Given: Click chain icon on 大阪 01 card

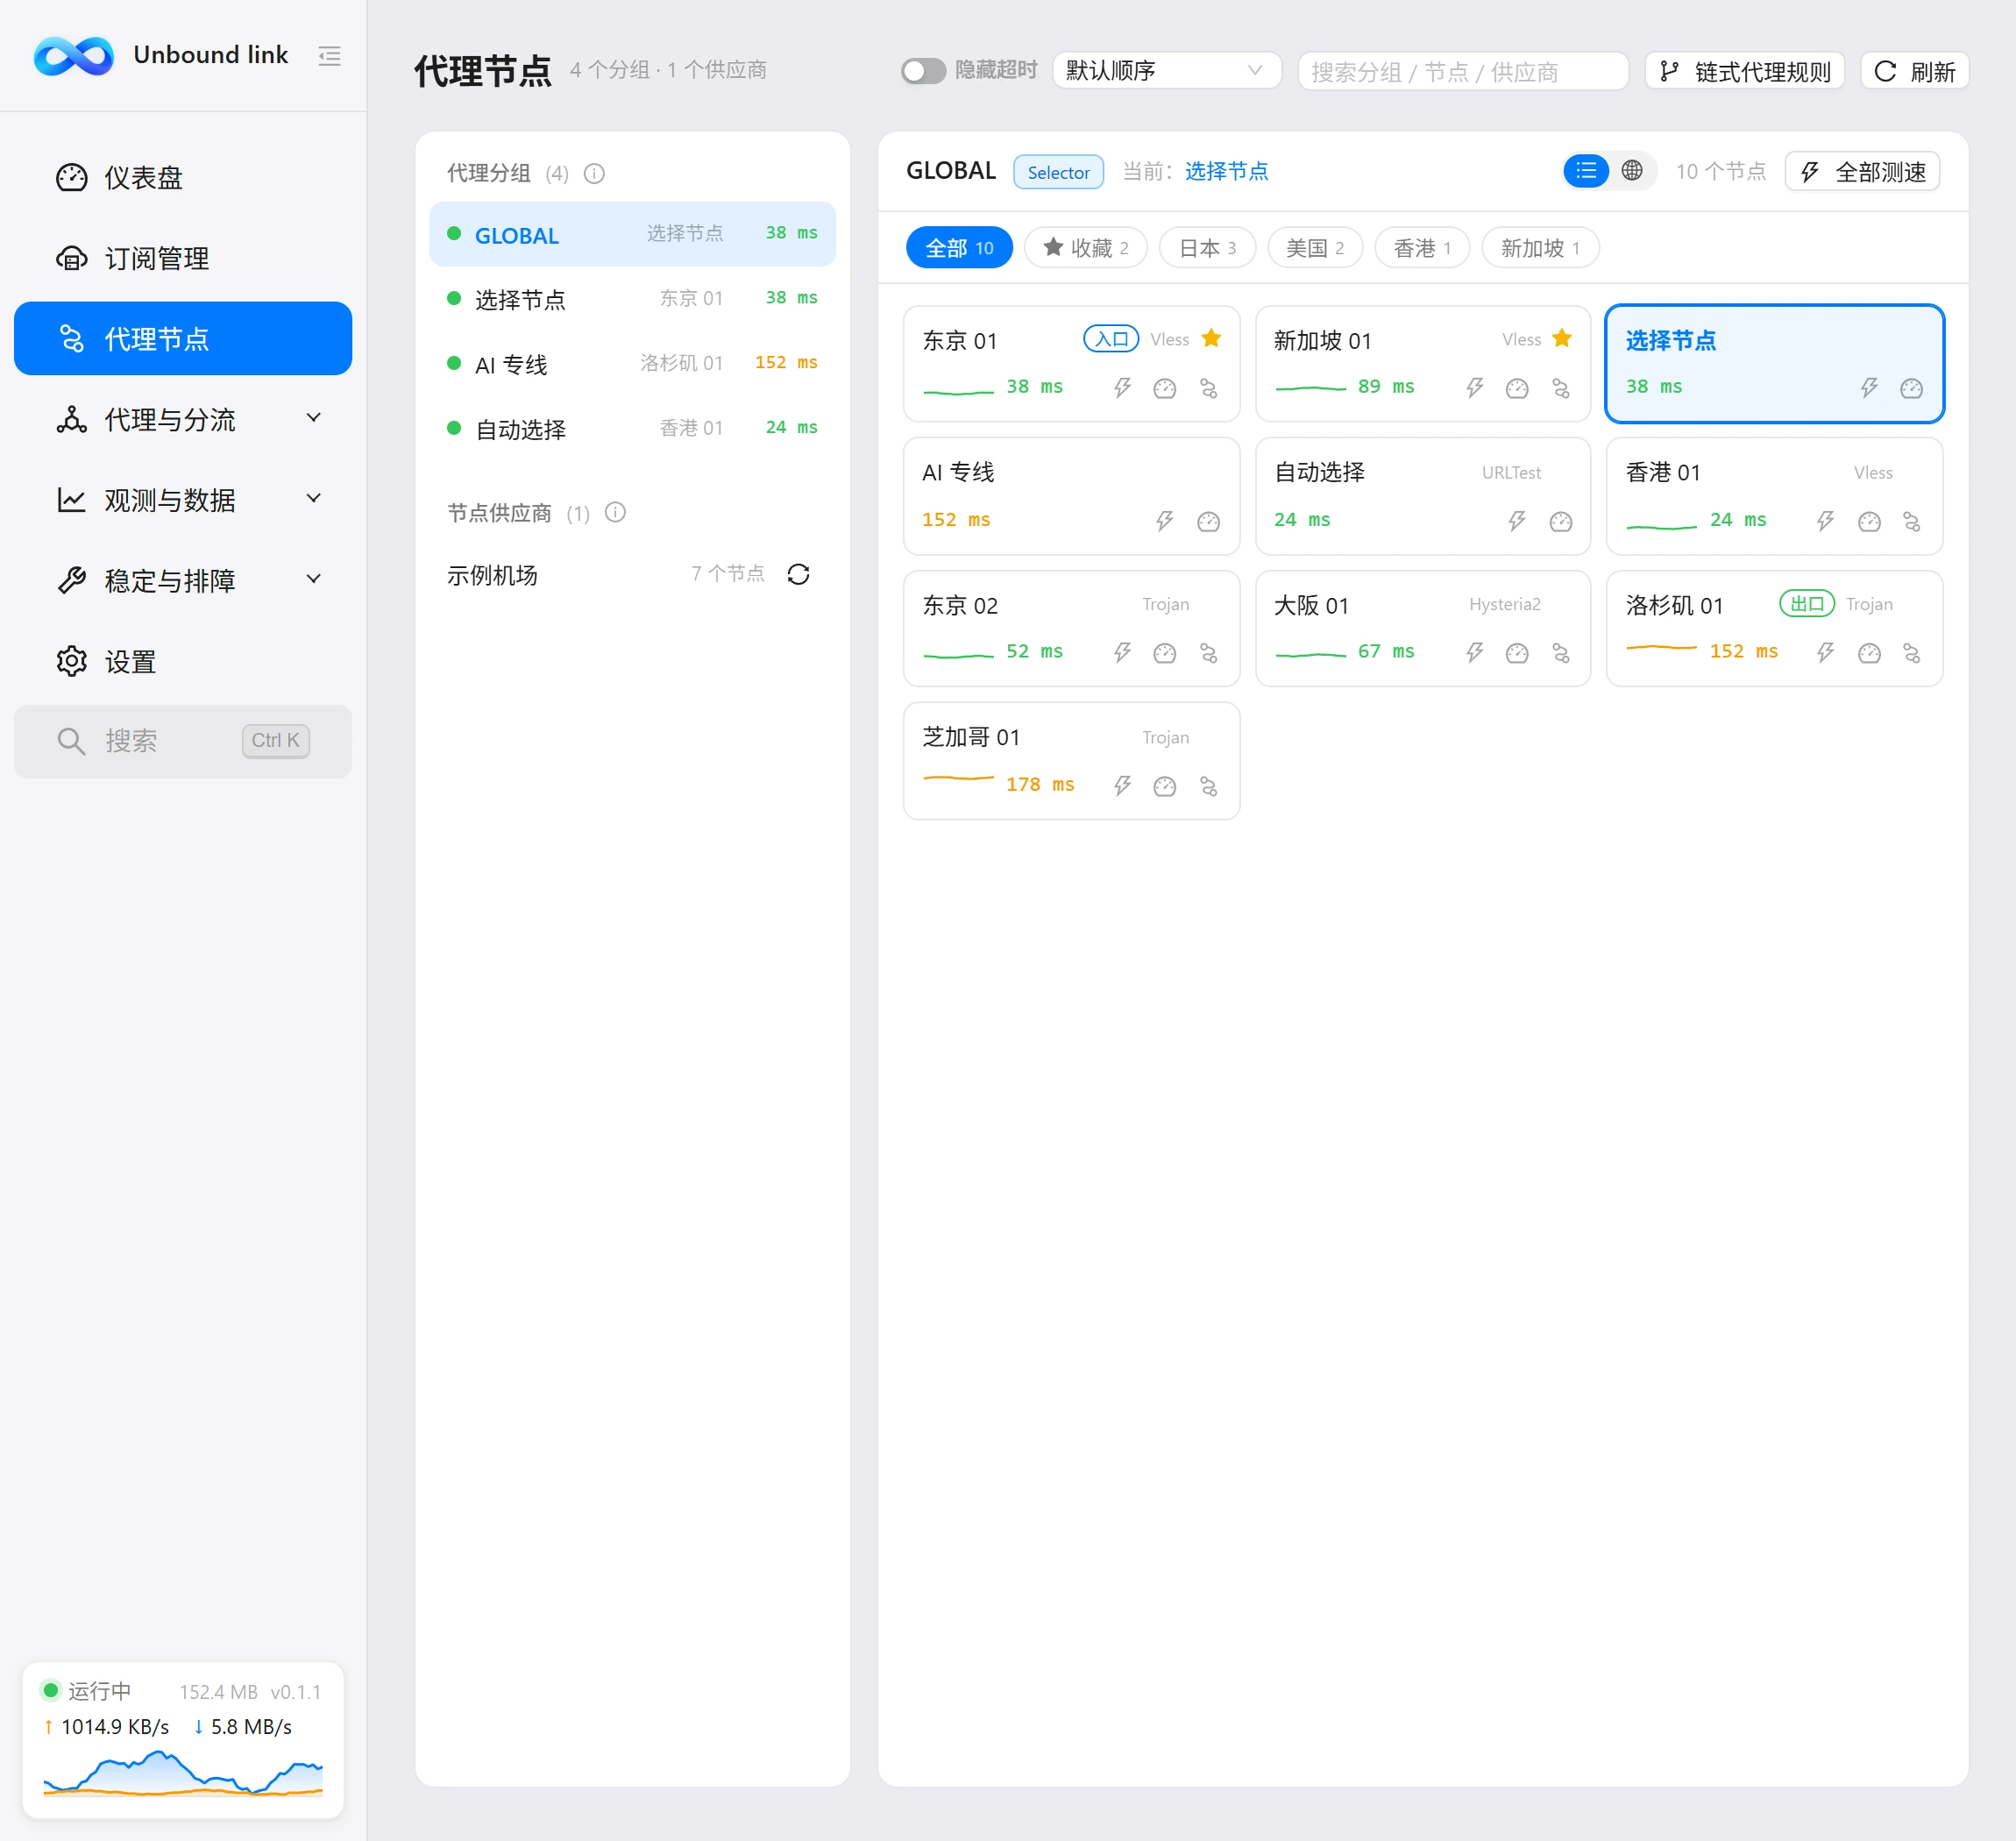Looking at the screenshot, I should coord(1561,653).
